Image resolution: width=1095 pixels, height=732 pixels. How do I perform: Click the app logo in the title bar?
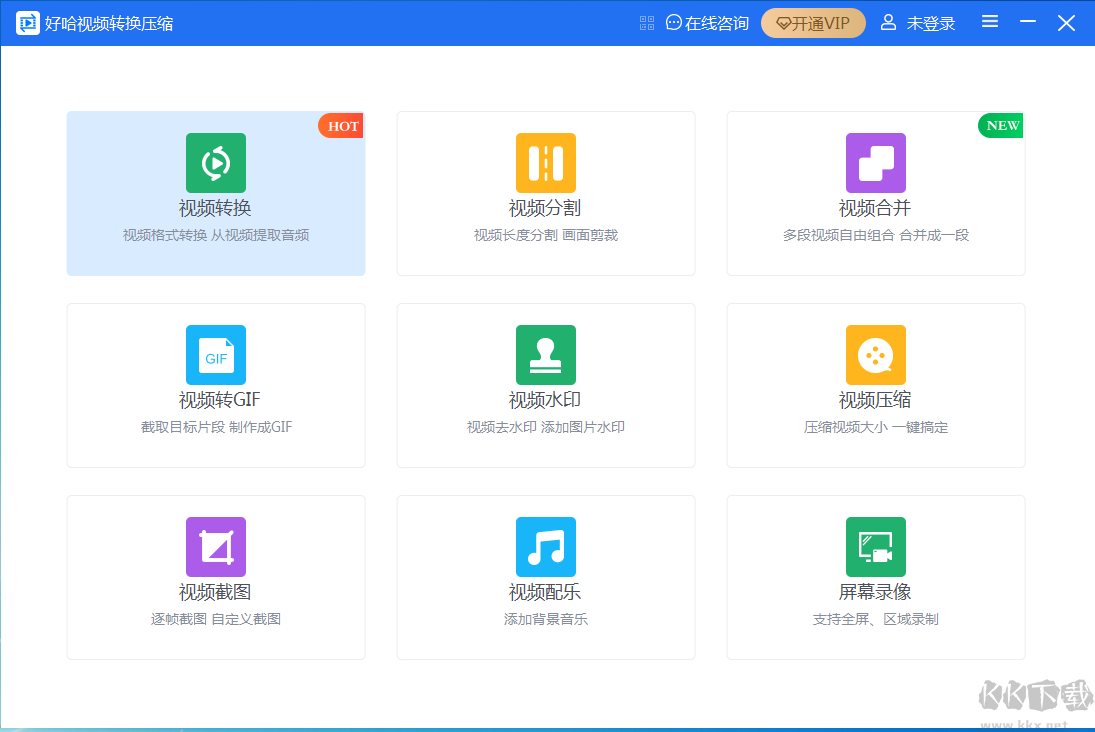click(26, 22)
